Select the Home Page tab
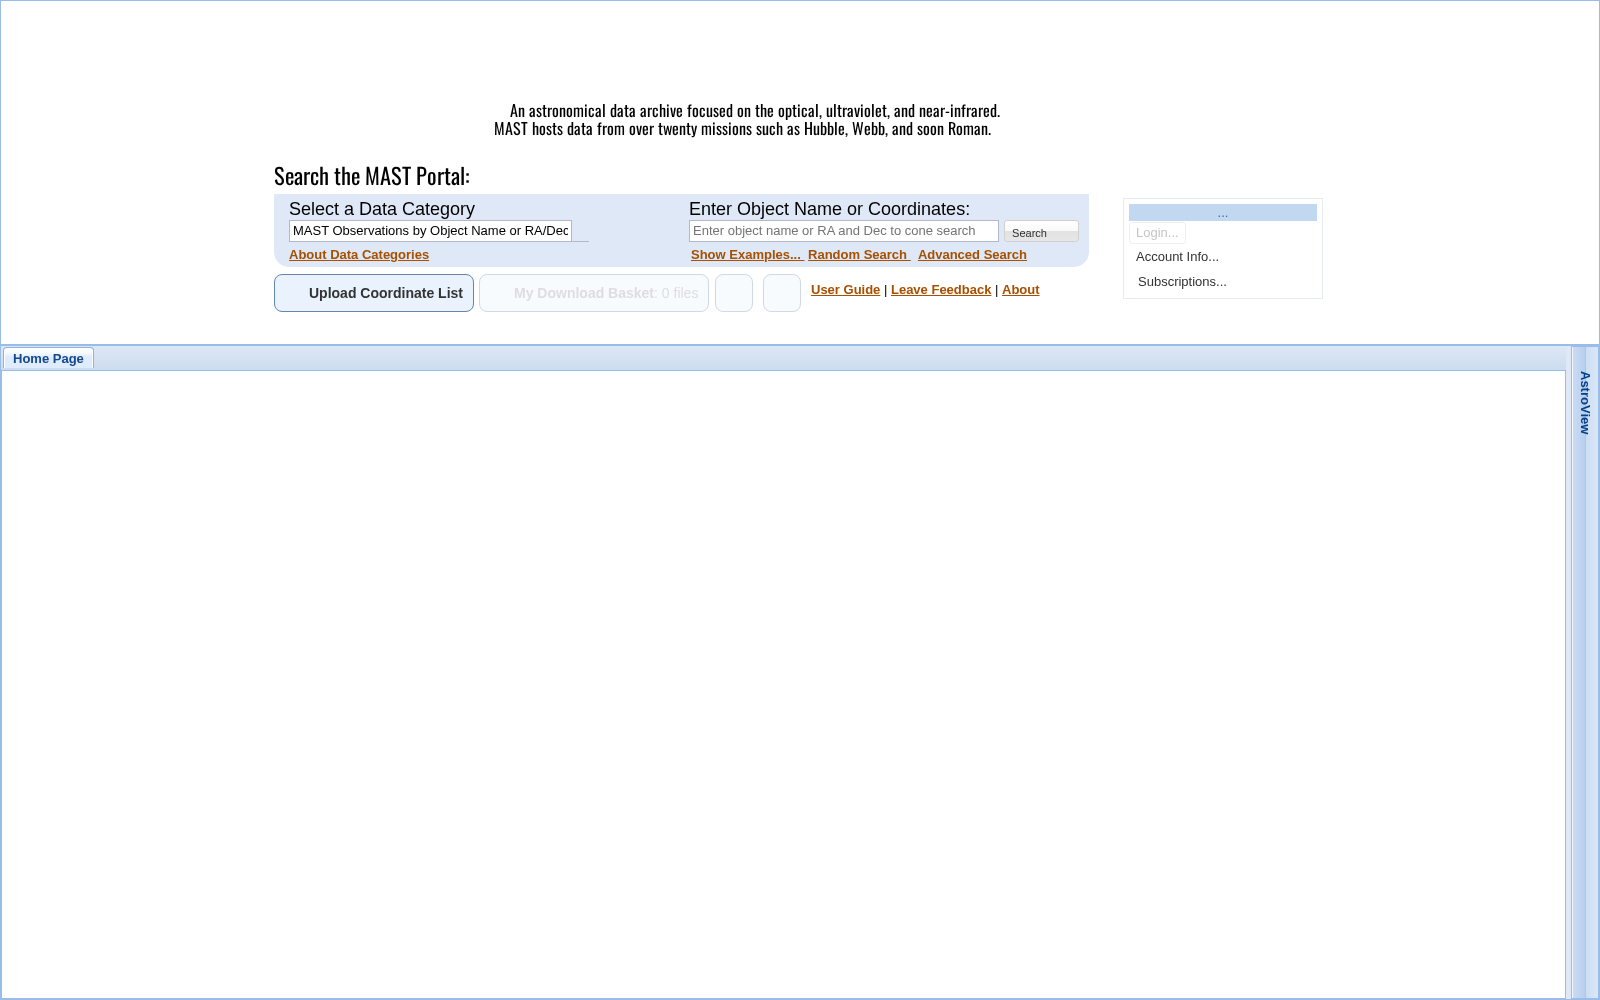This screenshot has height=1000, width=1600. 48,359
